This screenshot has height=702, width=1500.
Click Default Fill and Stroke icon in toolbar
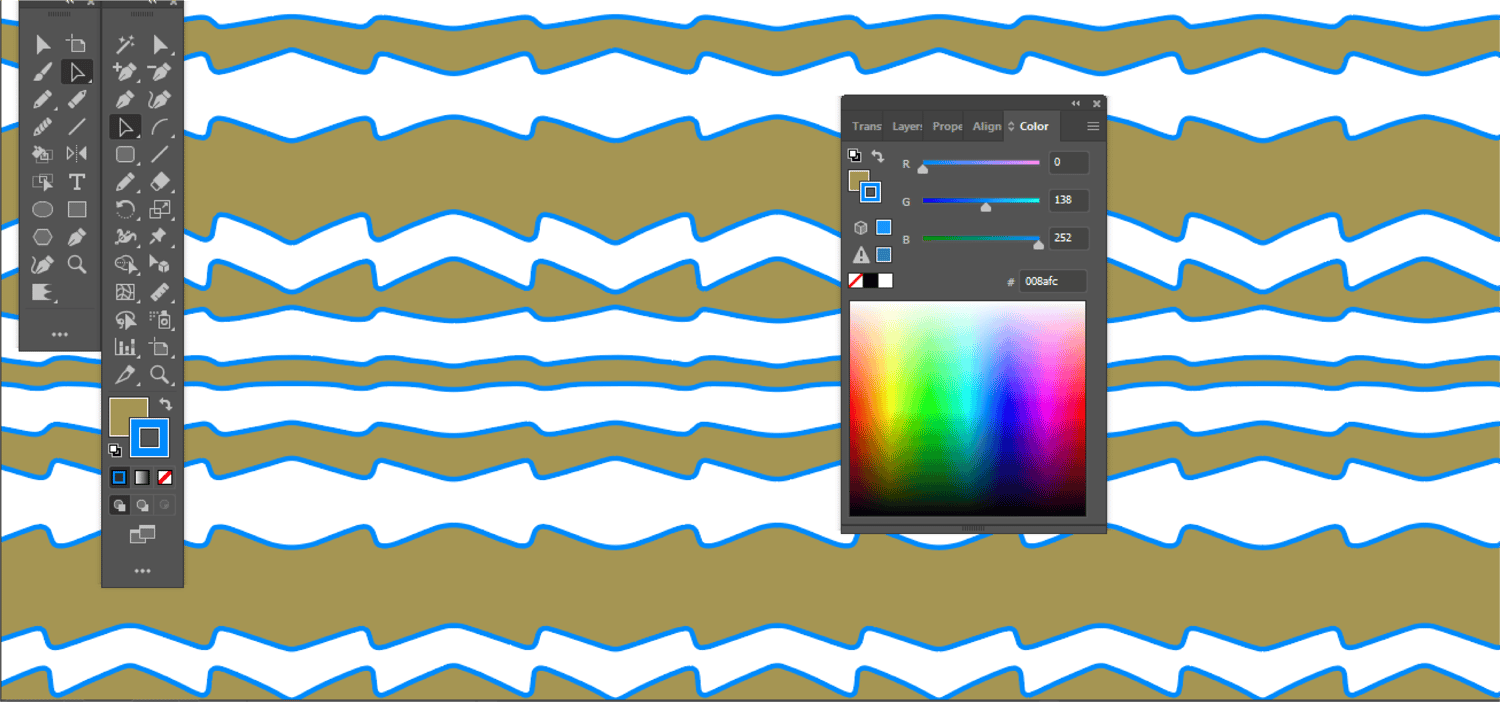115,450
